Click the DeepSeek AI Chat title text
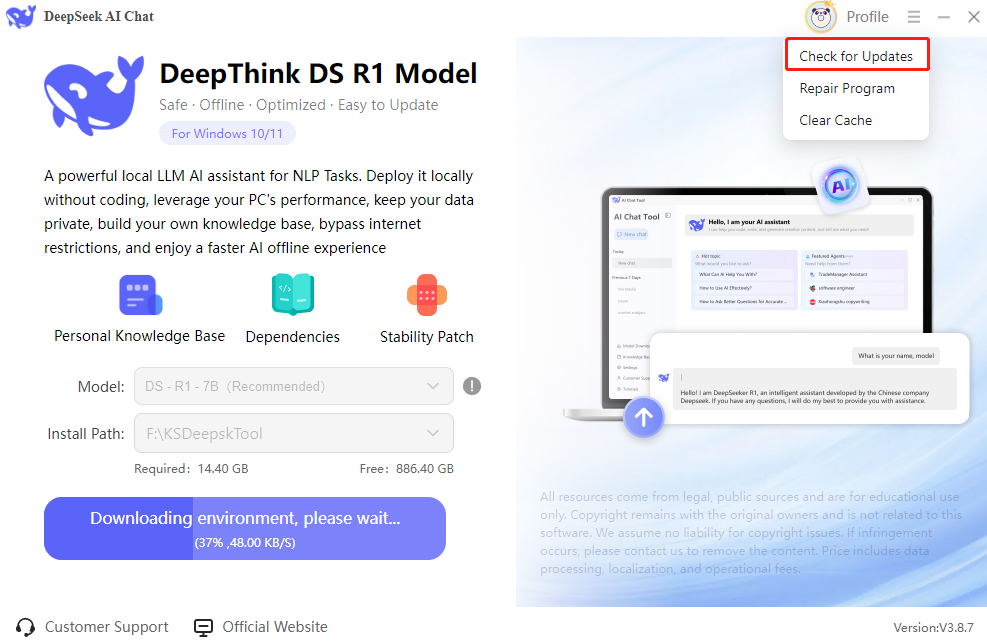The width and height of the screenshot is (987, 644). pos(99,16)
